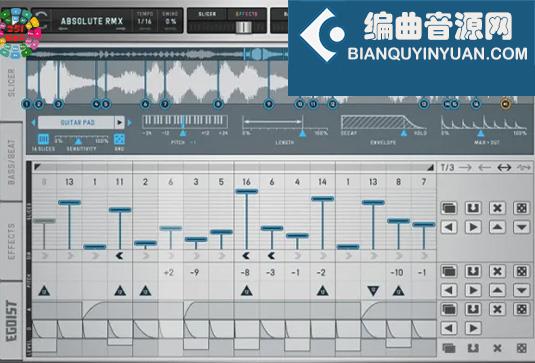Shift pitch sequence left
This screenshot has width=535, height=363.
(449, 290)
